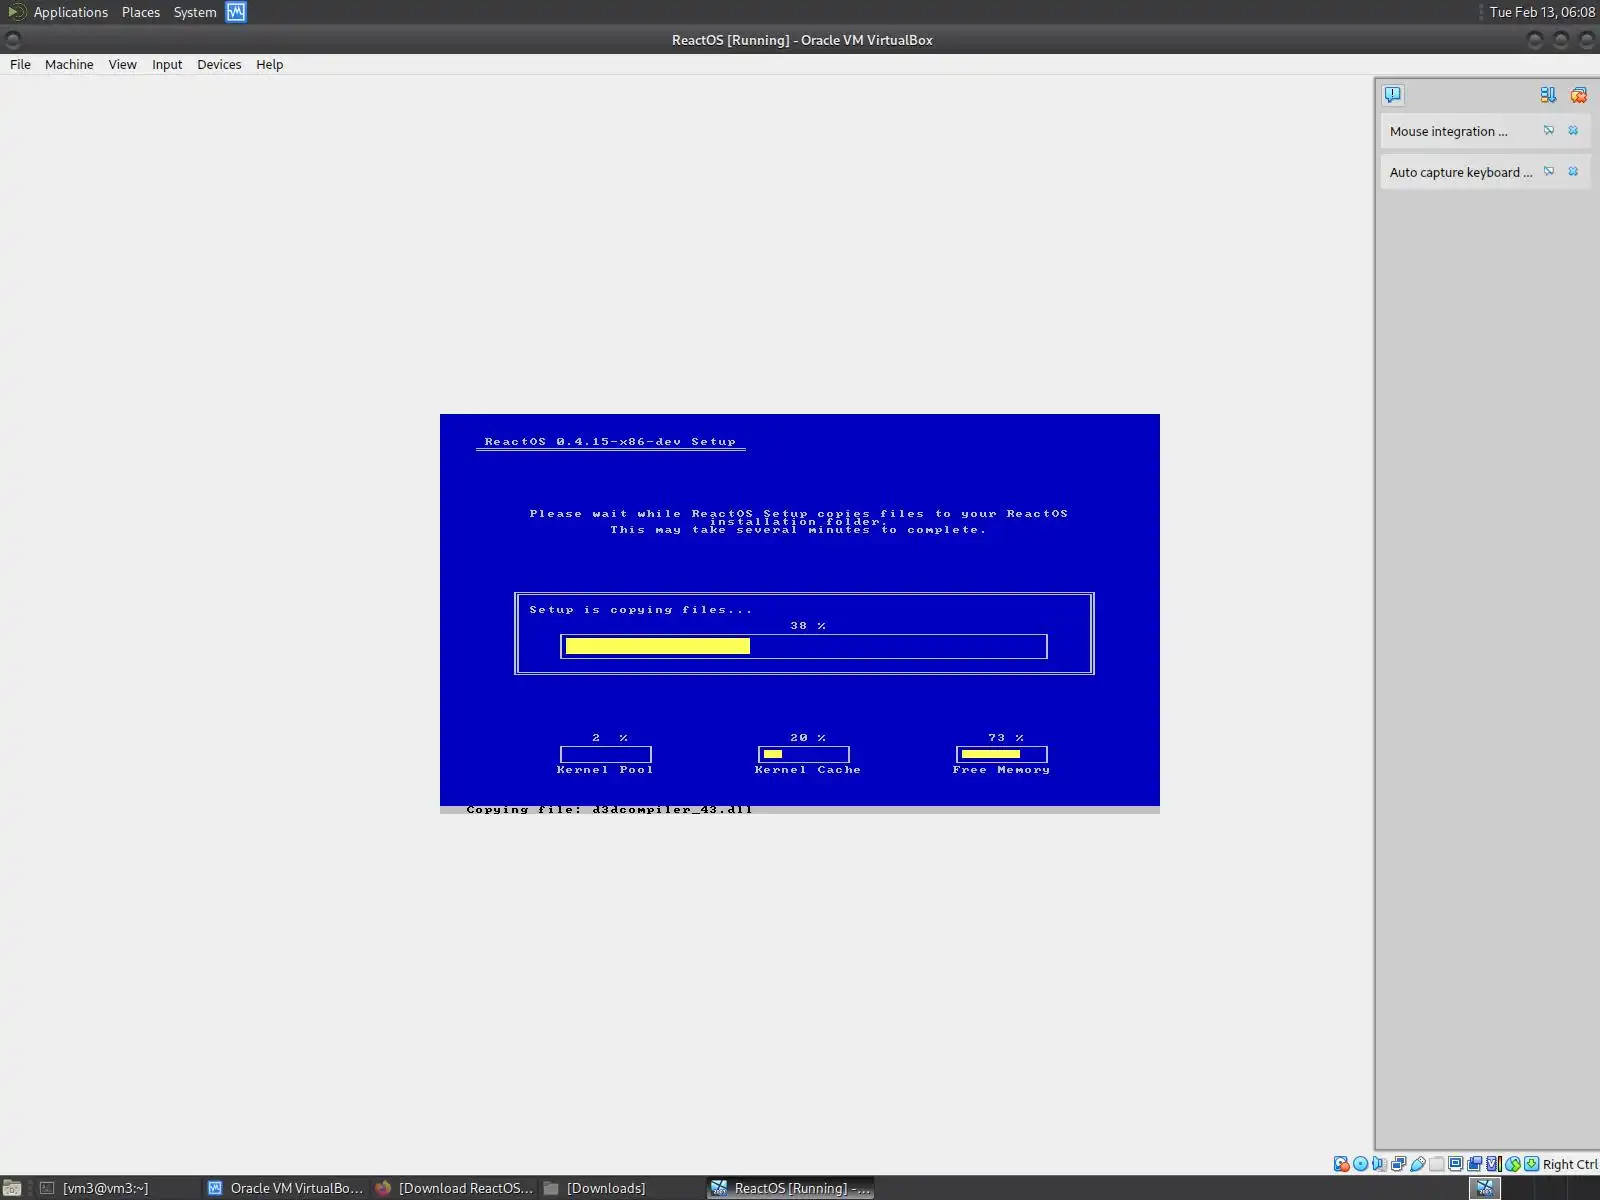The width and height of the screenshot is (1600, 1200).
Task: Click the clock showing Tue Feb 13, 06:08
Action: tap(1542, 12)
